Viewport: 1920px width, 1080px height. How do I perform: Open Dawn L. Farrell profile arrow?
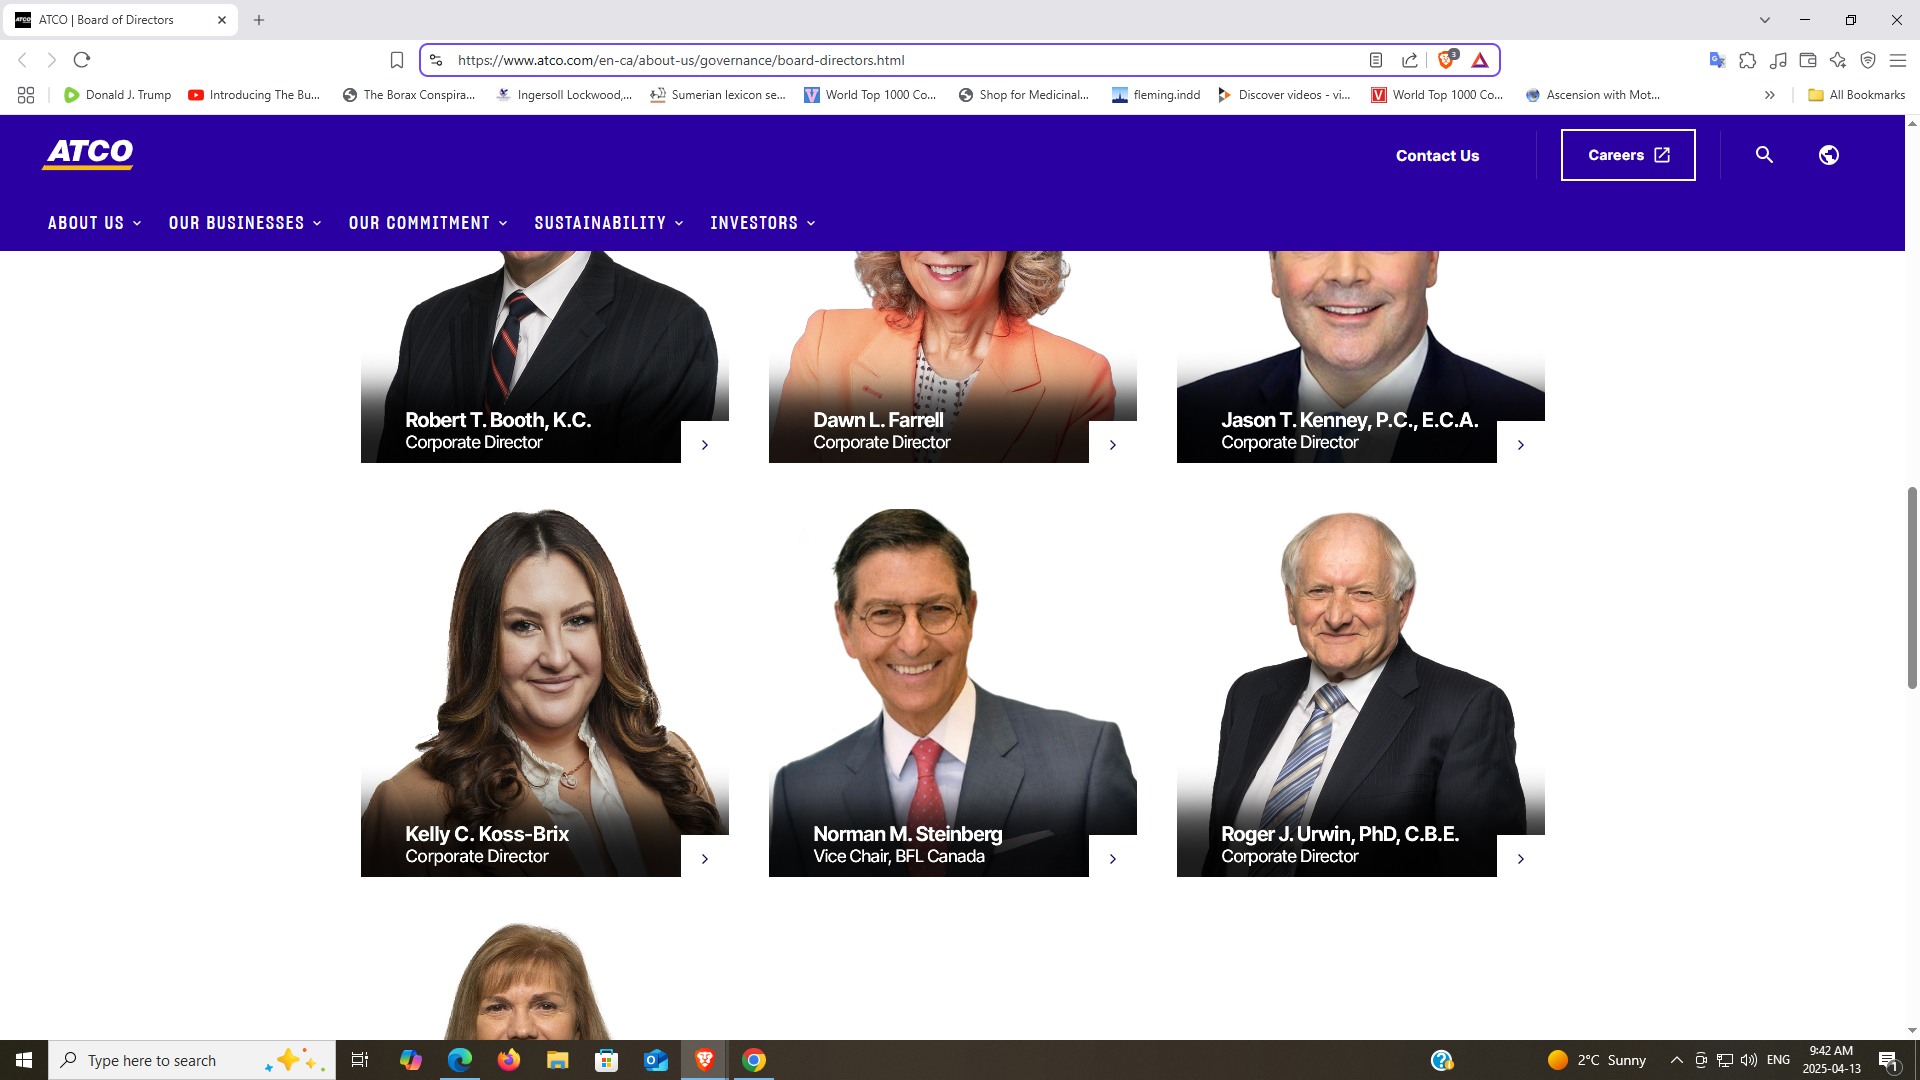pos(1113,443)
